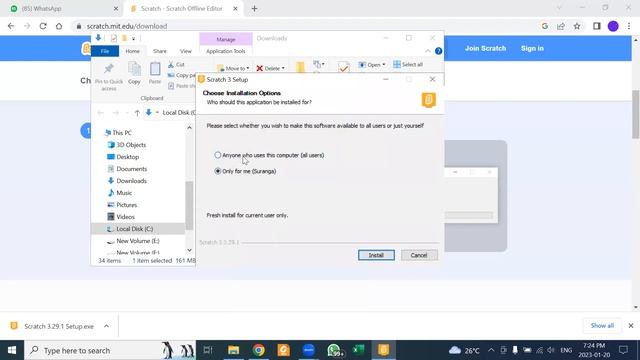Click Sign in link on Scratch page
Viewport: 640px width, 360px height.
pyautogui.click(x=532, y=48)
